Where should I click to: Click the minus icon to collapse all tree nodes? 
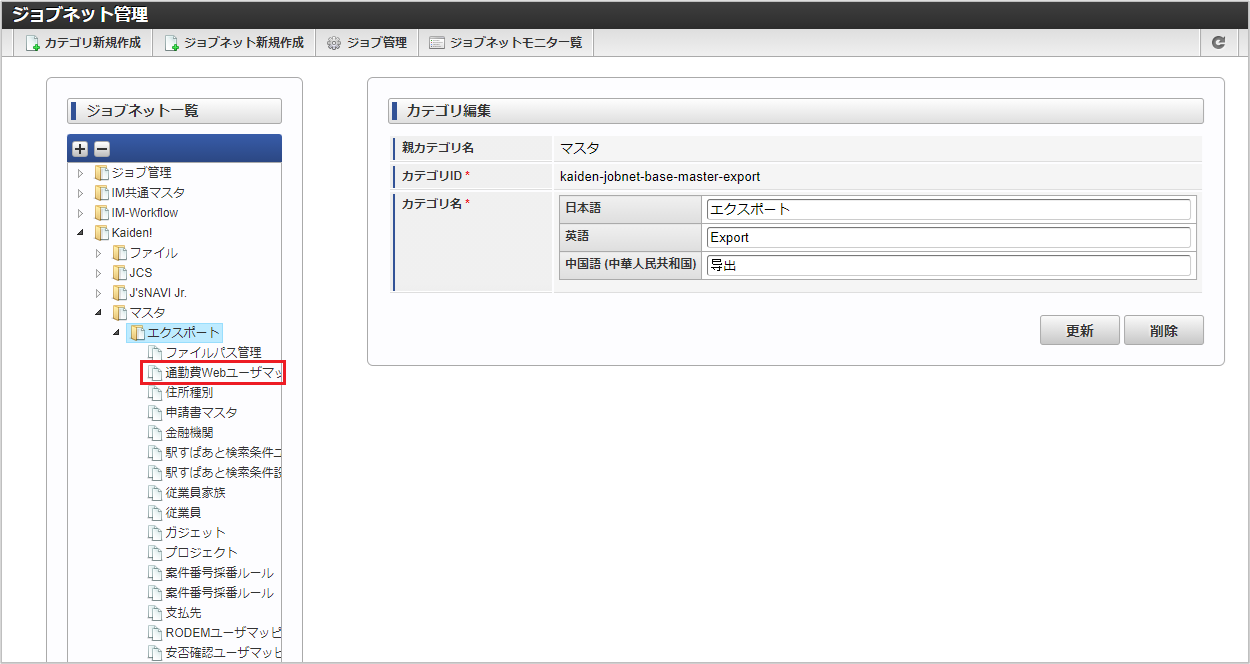(101, 149)
